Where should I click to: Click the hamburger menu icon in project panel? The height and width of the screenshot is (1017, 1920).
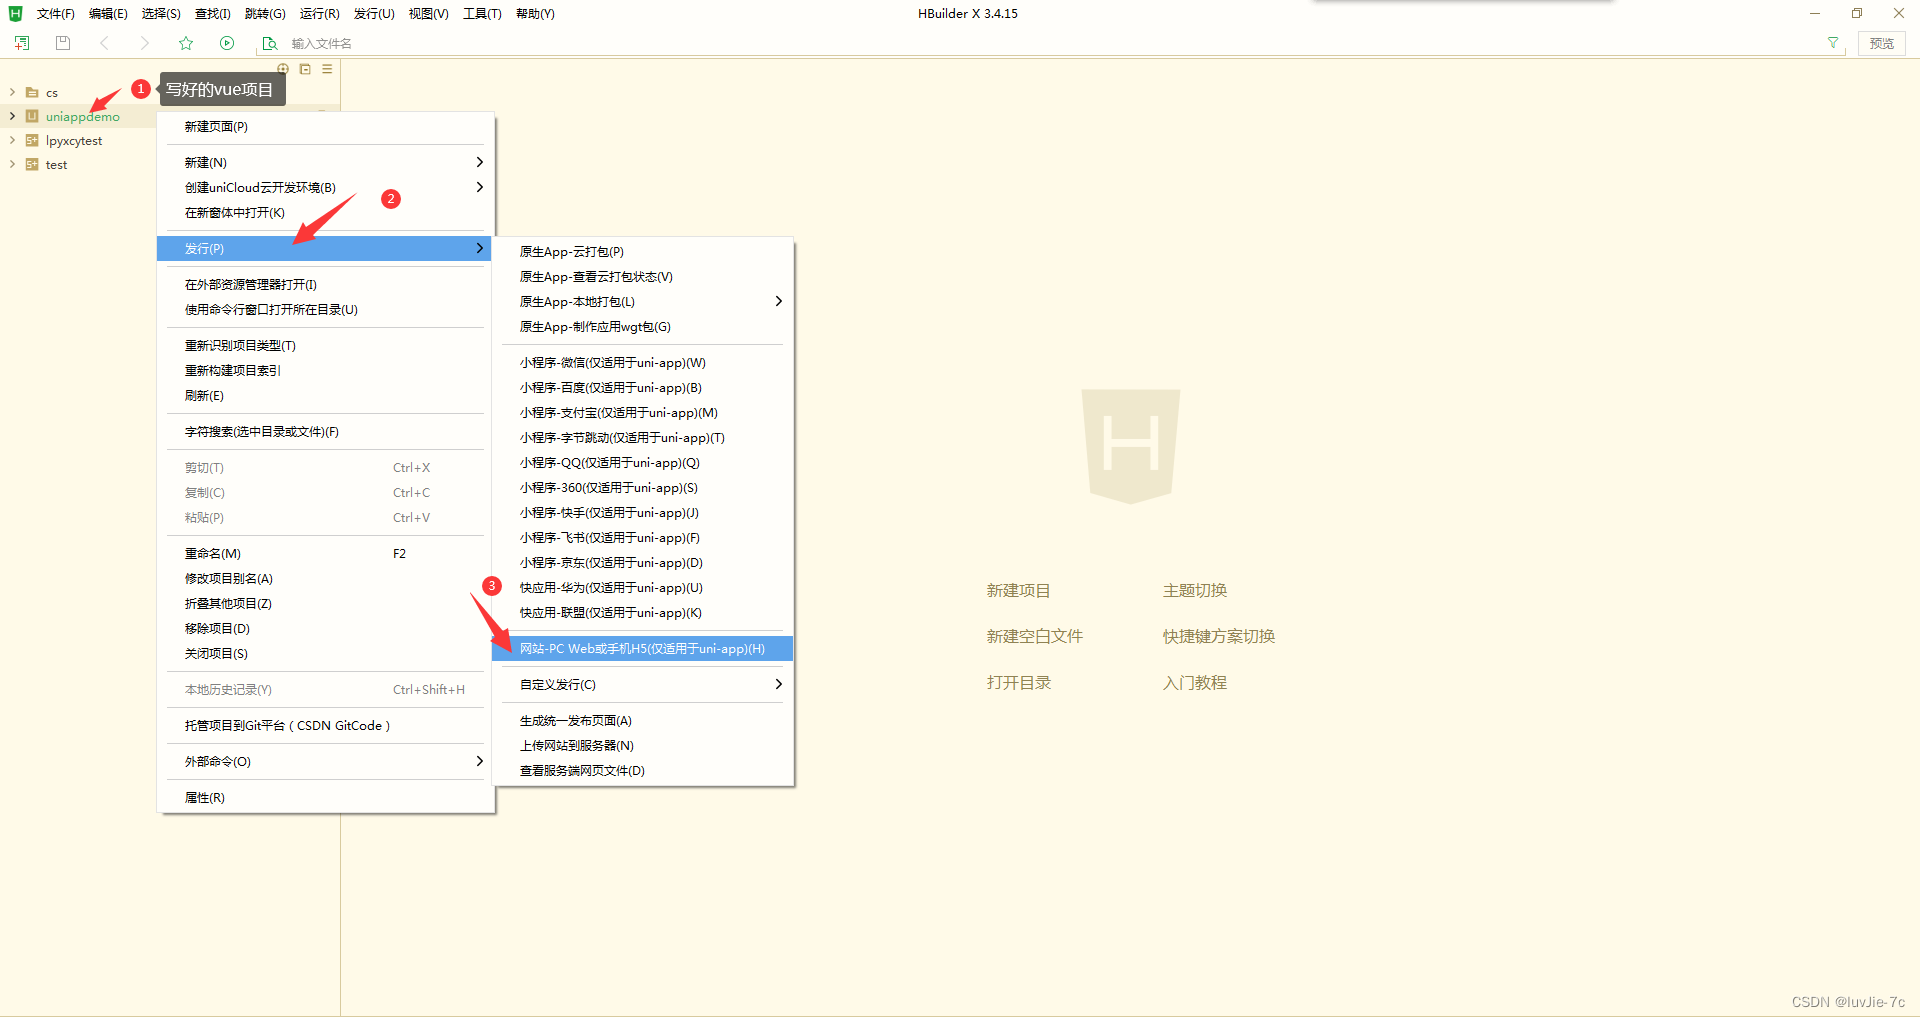(326, 68)
